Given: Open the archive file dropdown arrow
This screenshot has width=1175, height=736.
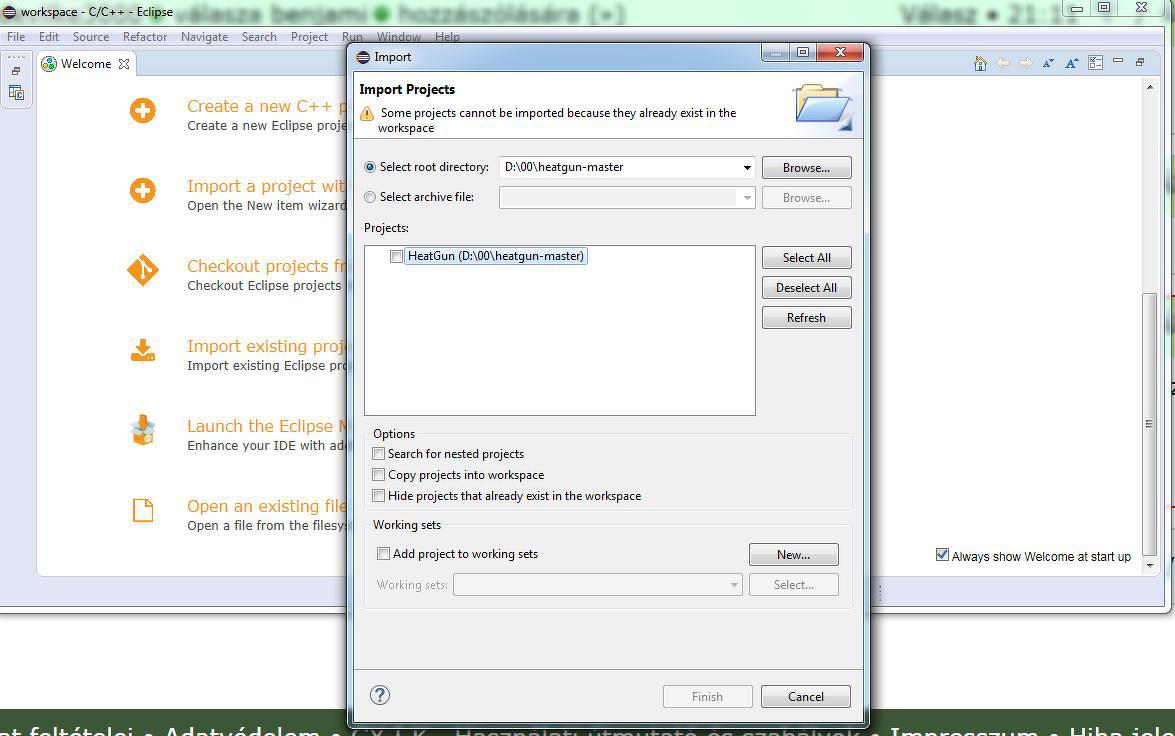Looking at the screenshot, I should click(746, 198).
